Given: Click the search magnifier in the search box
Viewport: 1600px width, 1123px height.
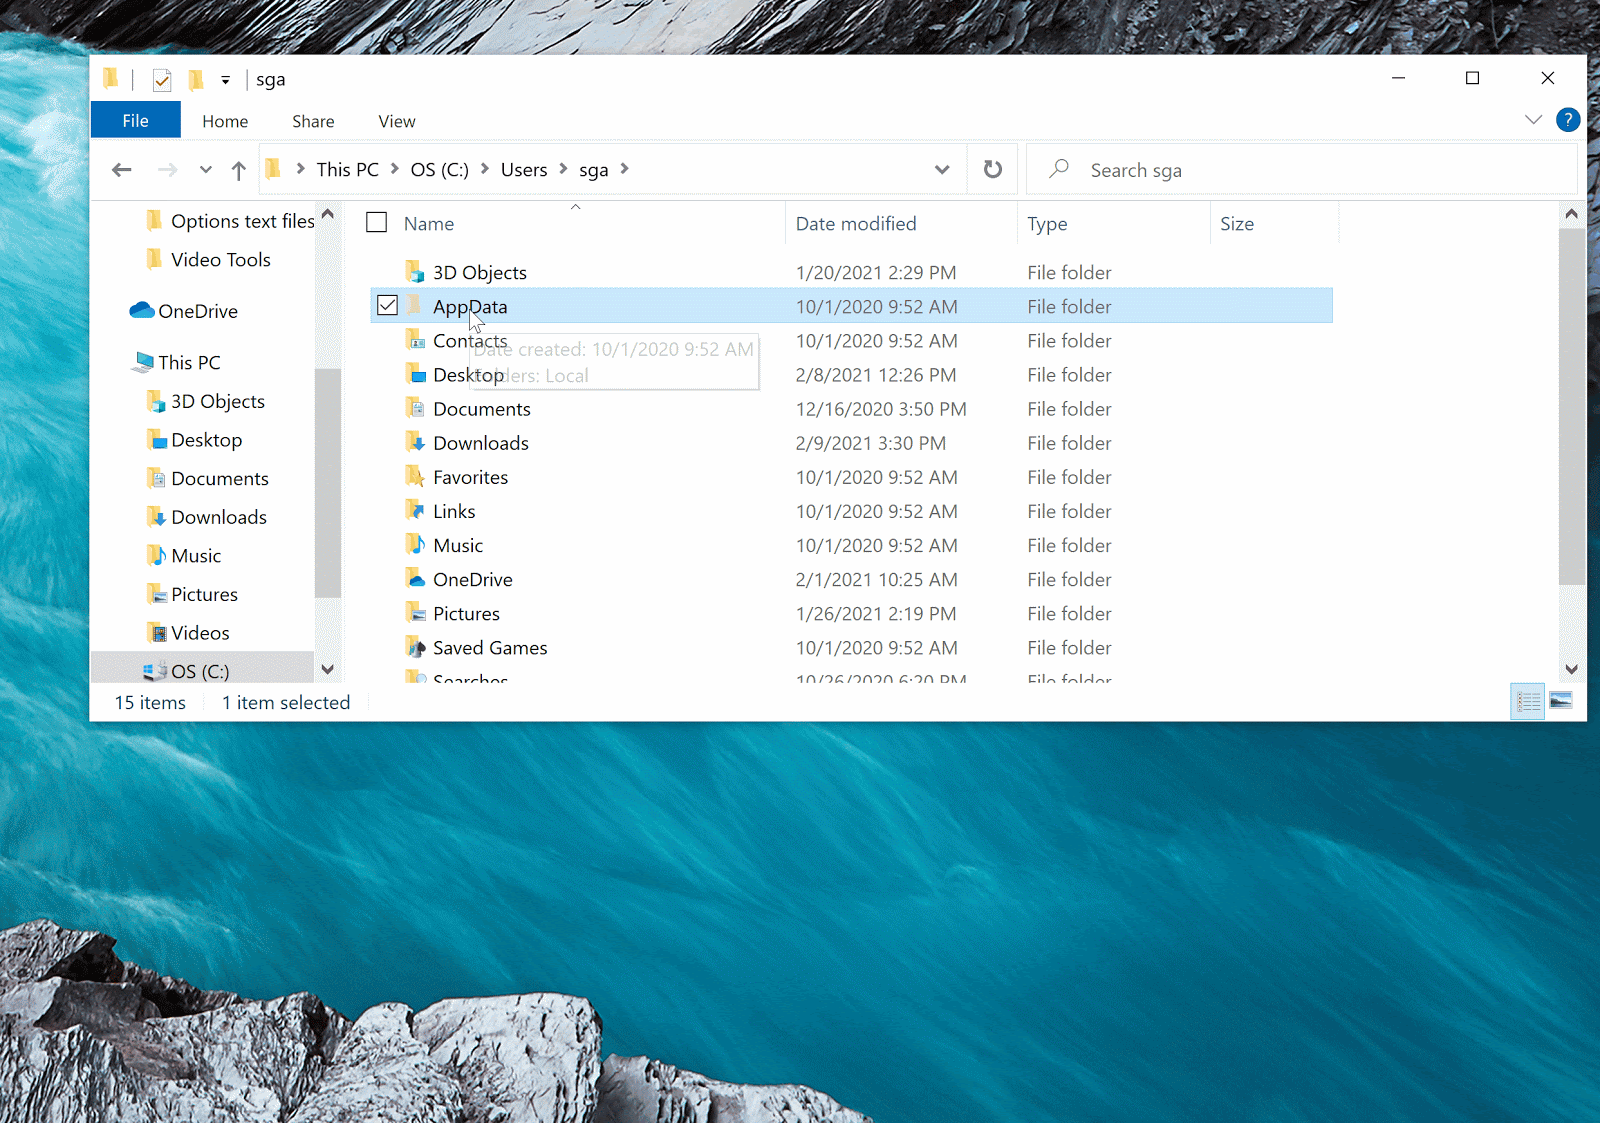Looking at the screenshot, I should point(1058,169).
